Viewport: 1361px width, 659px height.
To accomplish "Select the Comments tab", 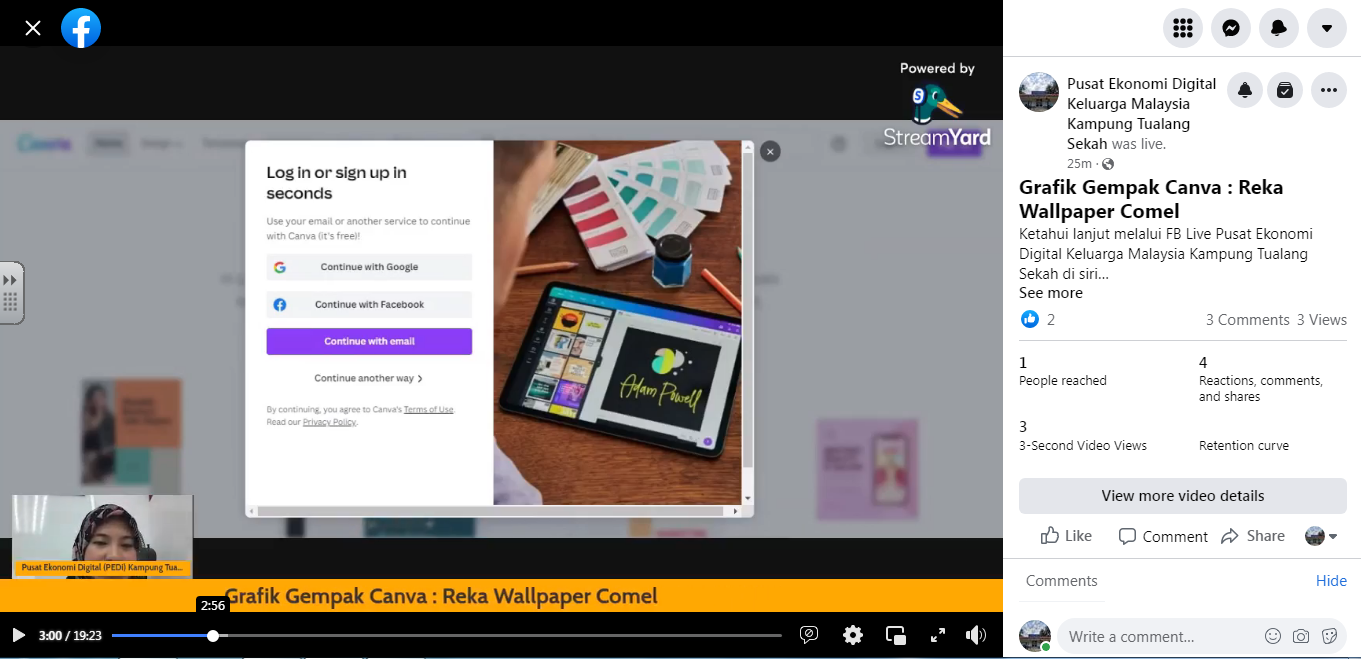I will click(1061, 581).
